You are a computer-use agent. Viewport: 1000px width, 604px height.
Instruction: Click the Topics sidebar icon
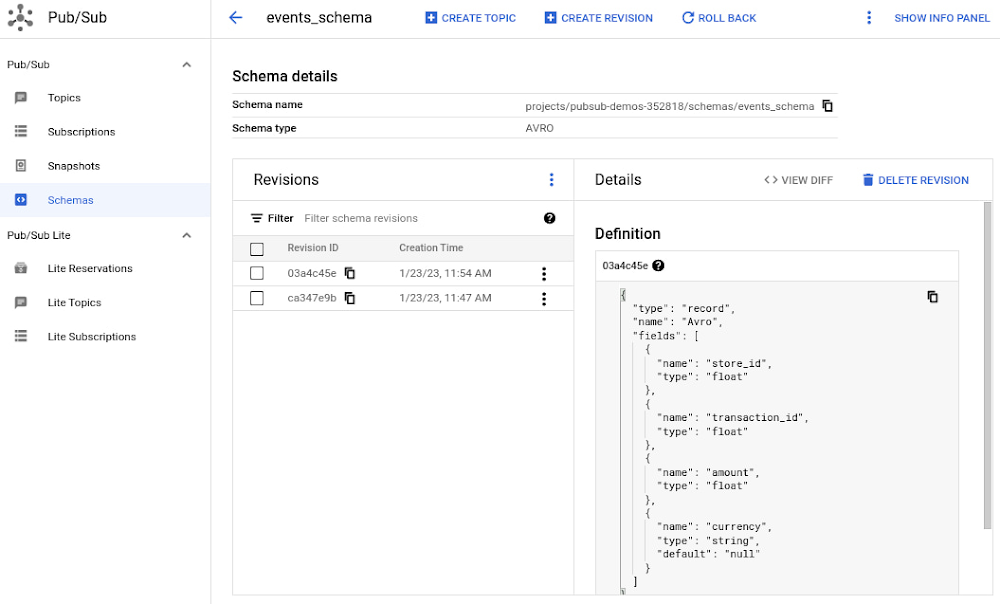coord(21,98)
